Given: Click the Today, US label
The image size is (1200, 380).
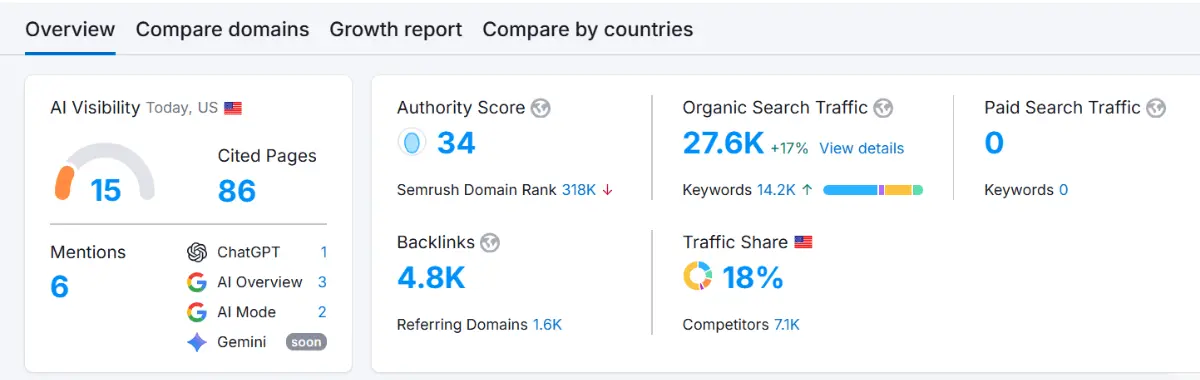Looking at the screenshot, I should 182,108.
